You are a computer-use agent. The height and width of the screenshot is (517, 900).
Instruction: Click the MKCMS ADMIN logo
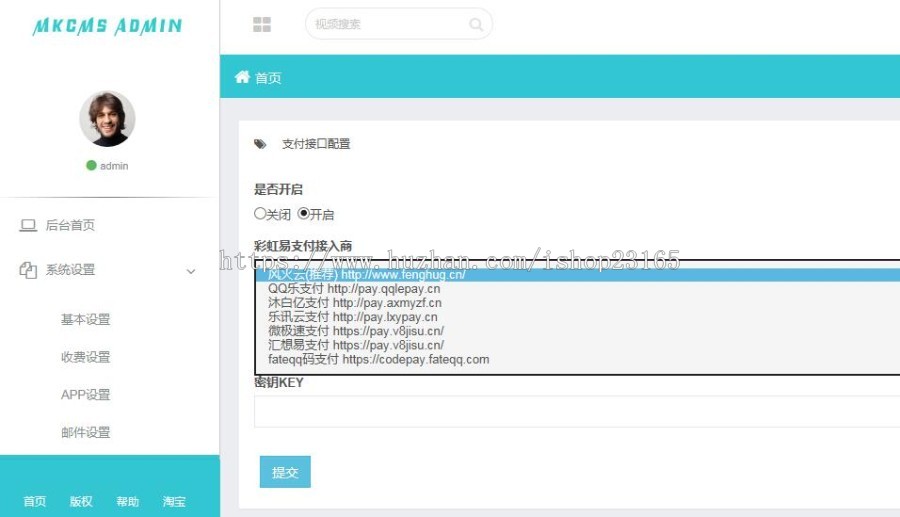(107, 27)
